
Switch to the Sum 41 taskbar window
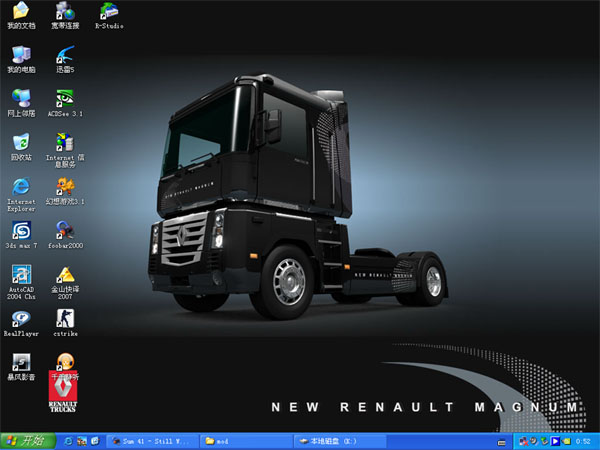pos(150,441)
